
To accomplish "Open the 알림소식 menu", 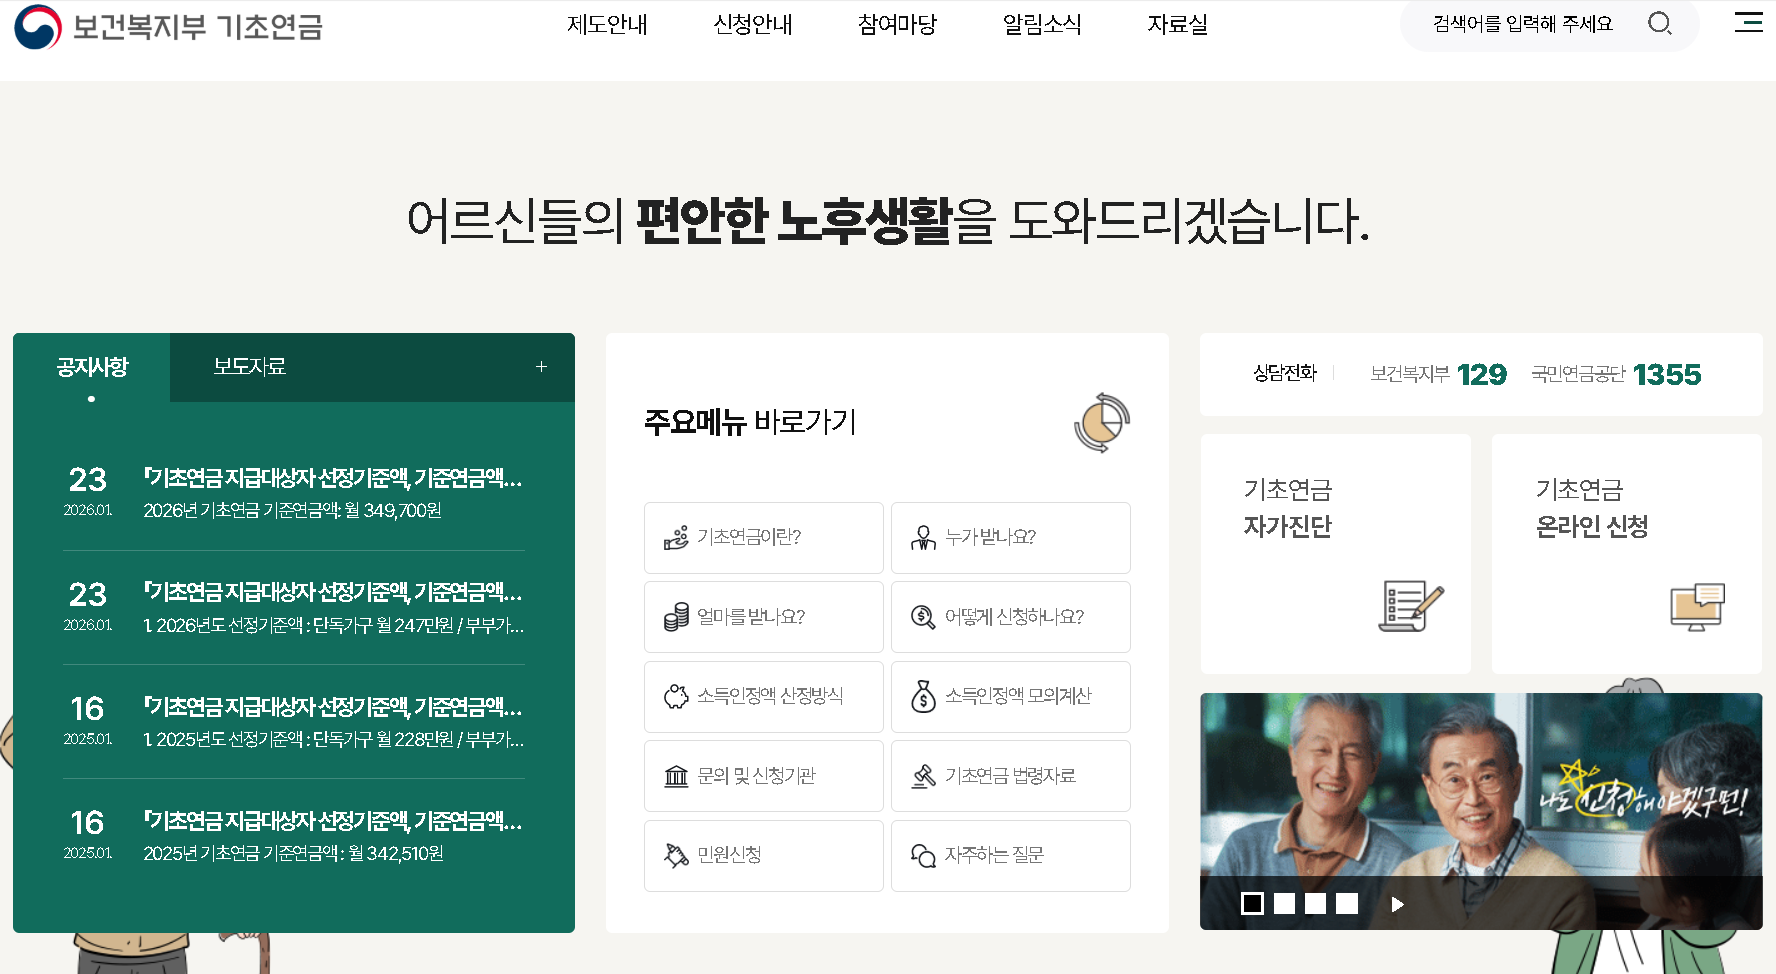I will pos(1042,25).
